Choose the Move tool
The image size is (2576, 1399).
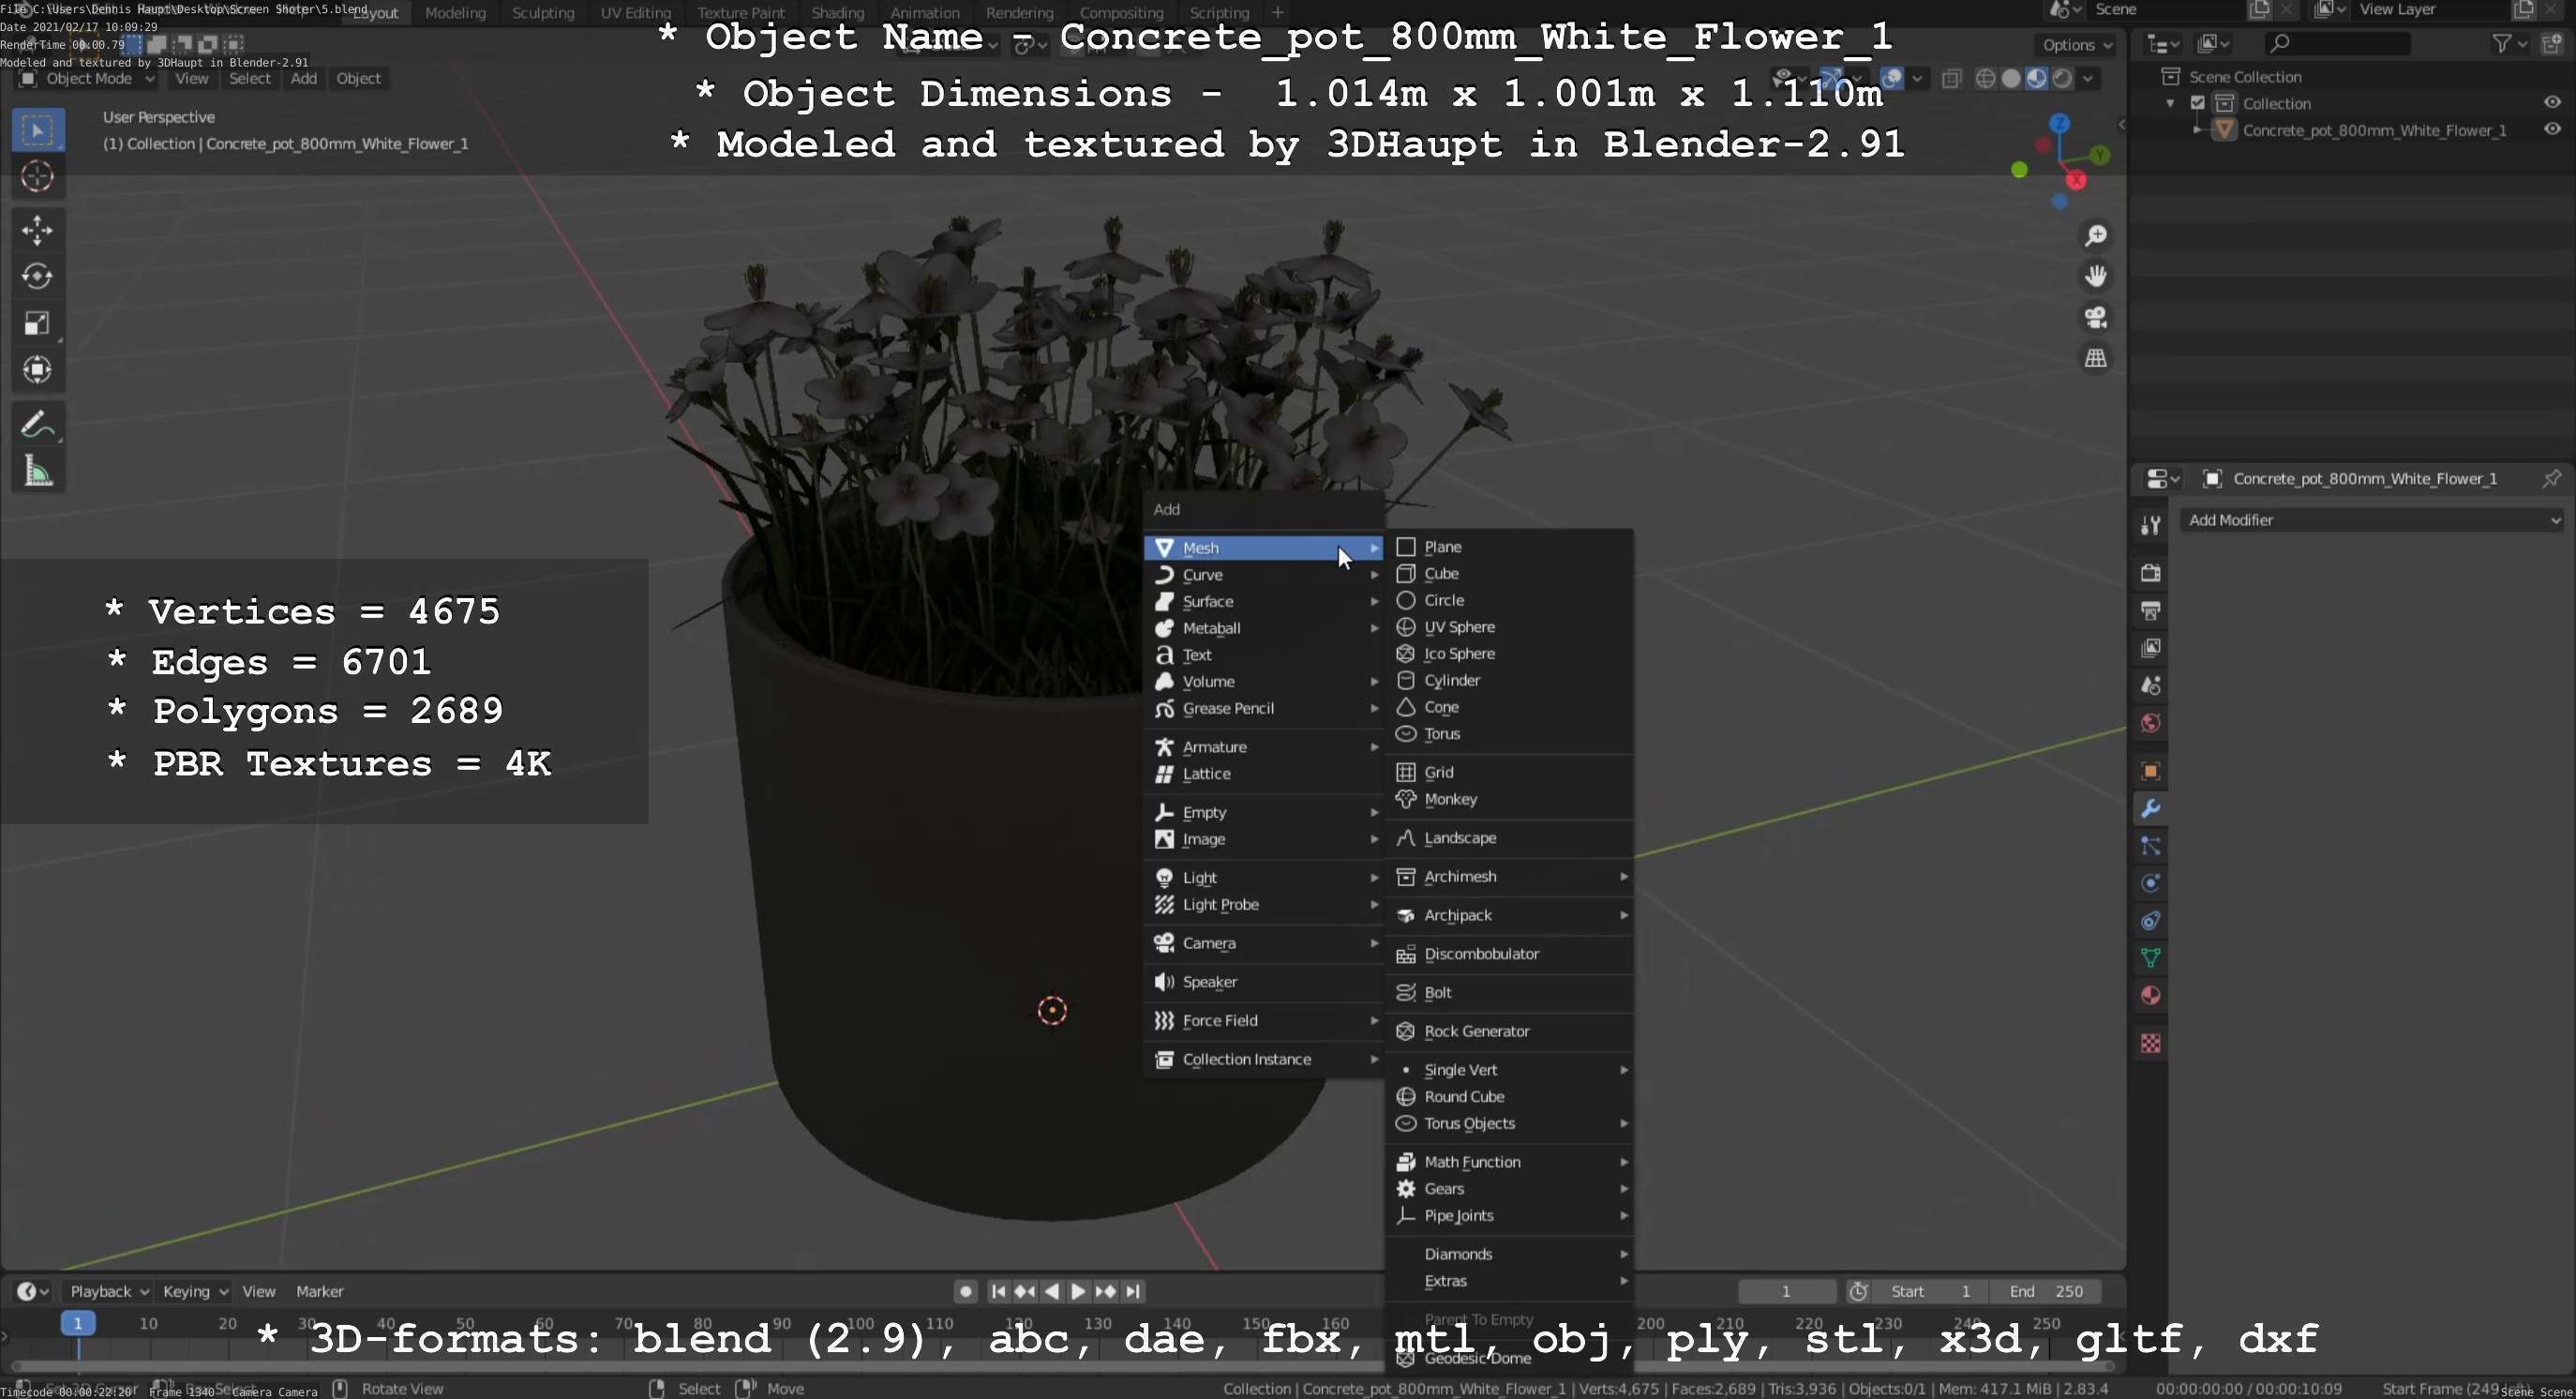pyautogui.click(x=37, y=230)
